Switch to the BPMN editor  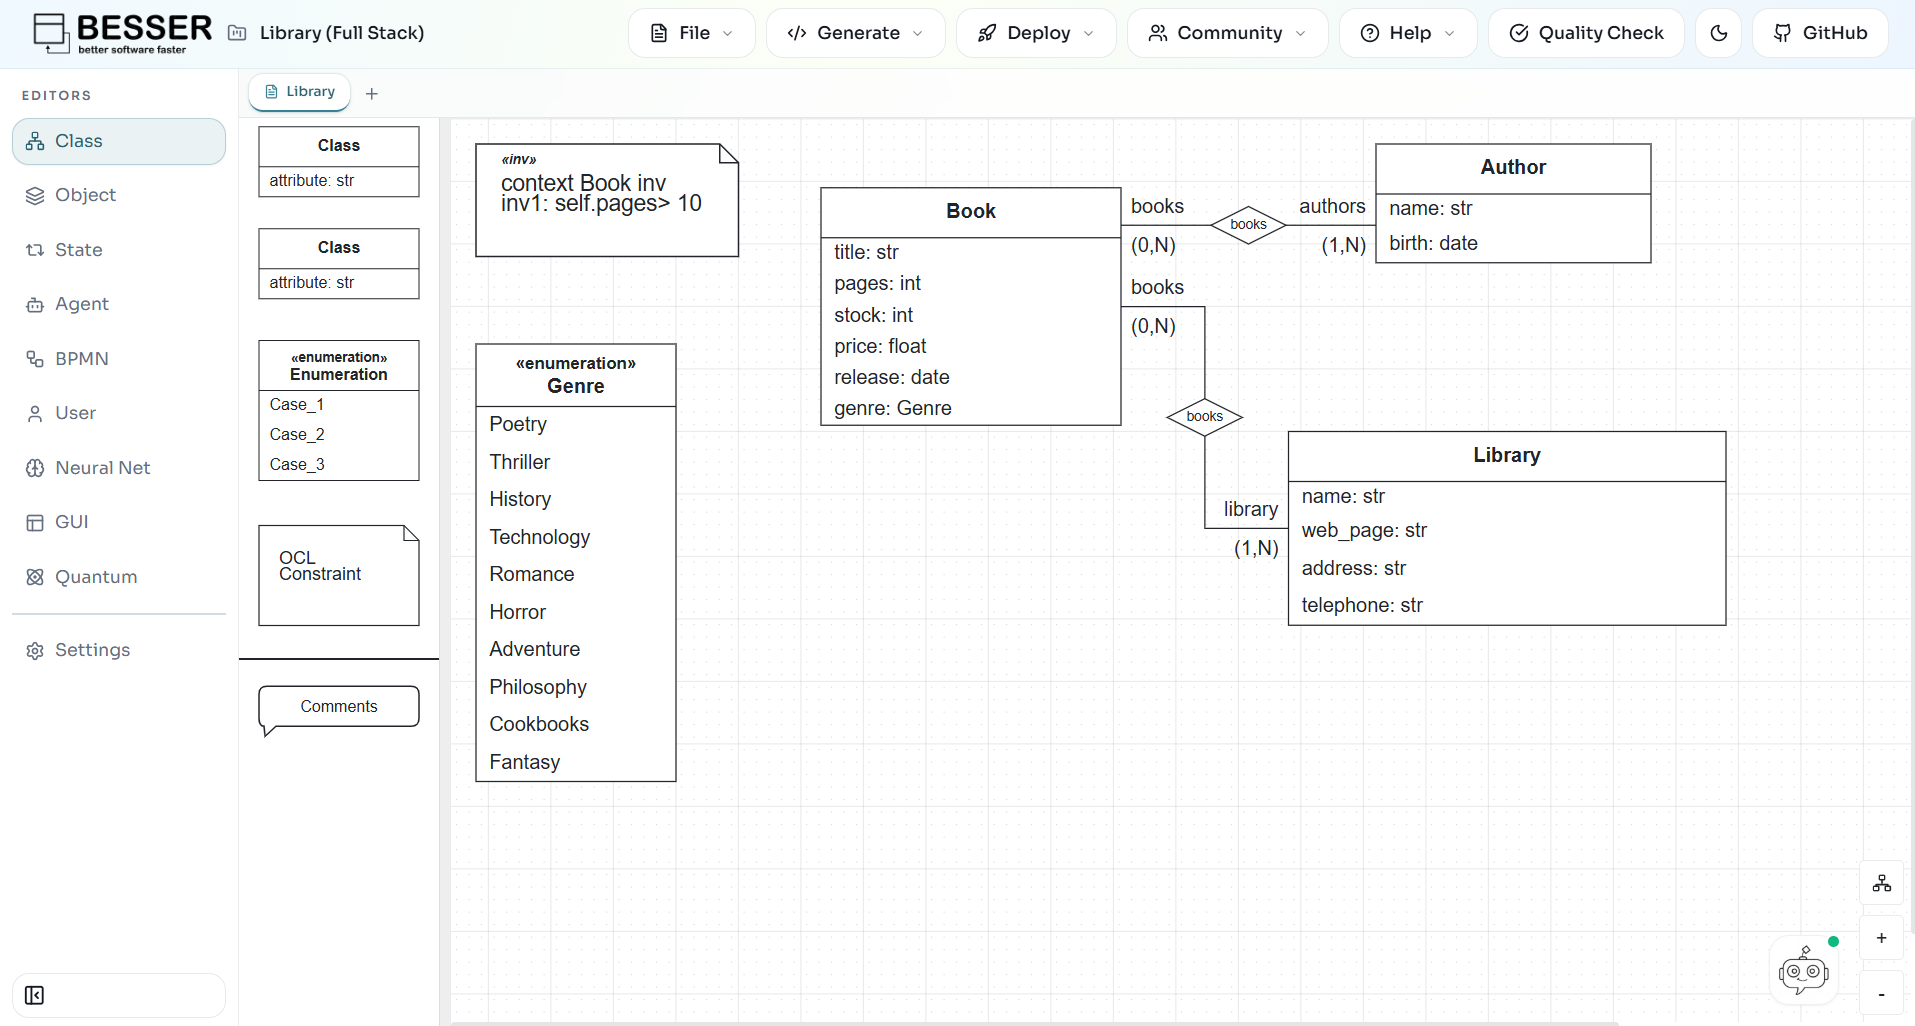[x=119, y=359]
